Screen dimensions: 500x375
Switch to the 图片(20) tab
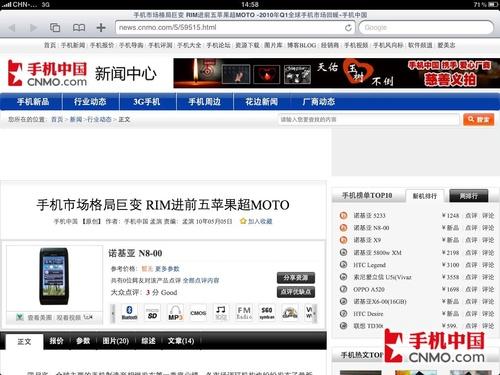(x=115, y=341)
